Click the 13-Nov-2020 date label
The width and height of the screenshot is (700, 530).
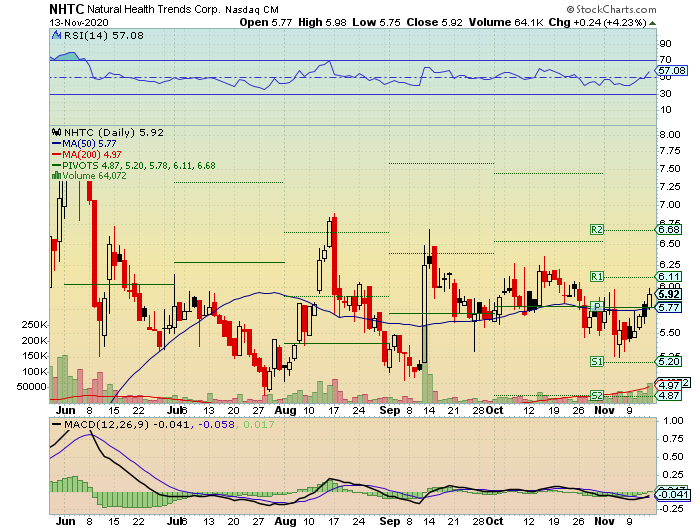coord(79,23)
